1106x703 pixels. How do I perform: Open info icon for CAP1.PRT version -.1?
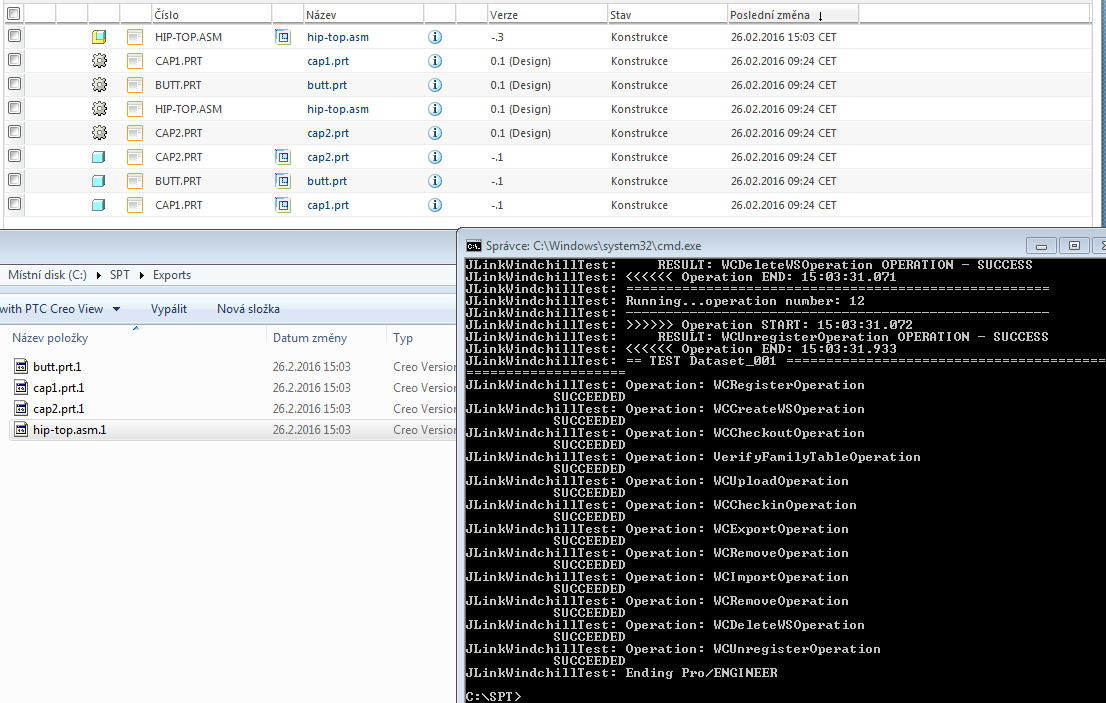tap(435, 205)
